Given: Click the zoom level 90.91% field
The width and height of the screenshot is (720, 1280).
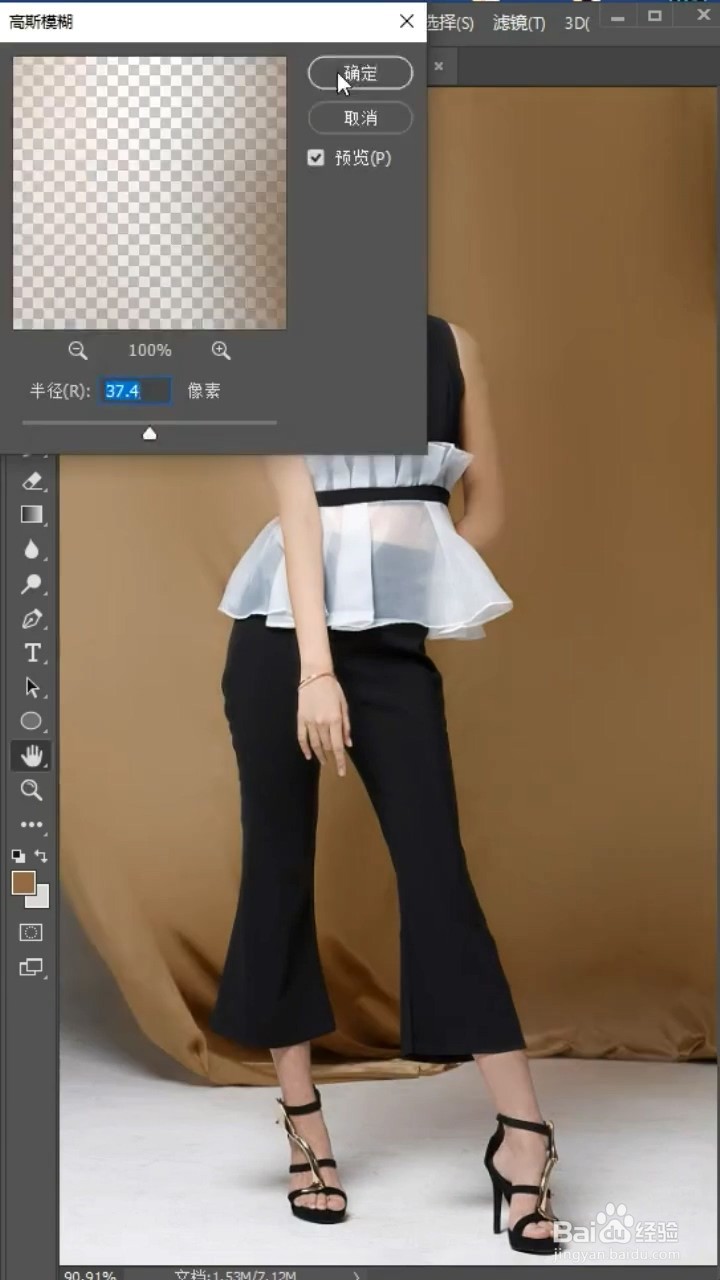Looking at the screenshot, I should (x=89, y=1274).
